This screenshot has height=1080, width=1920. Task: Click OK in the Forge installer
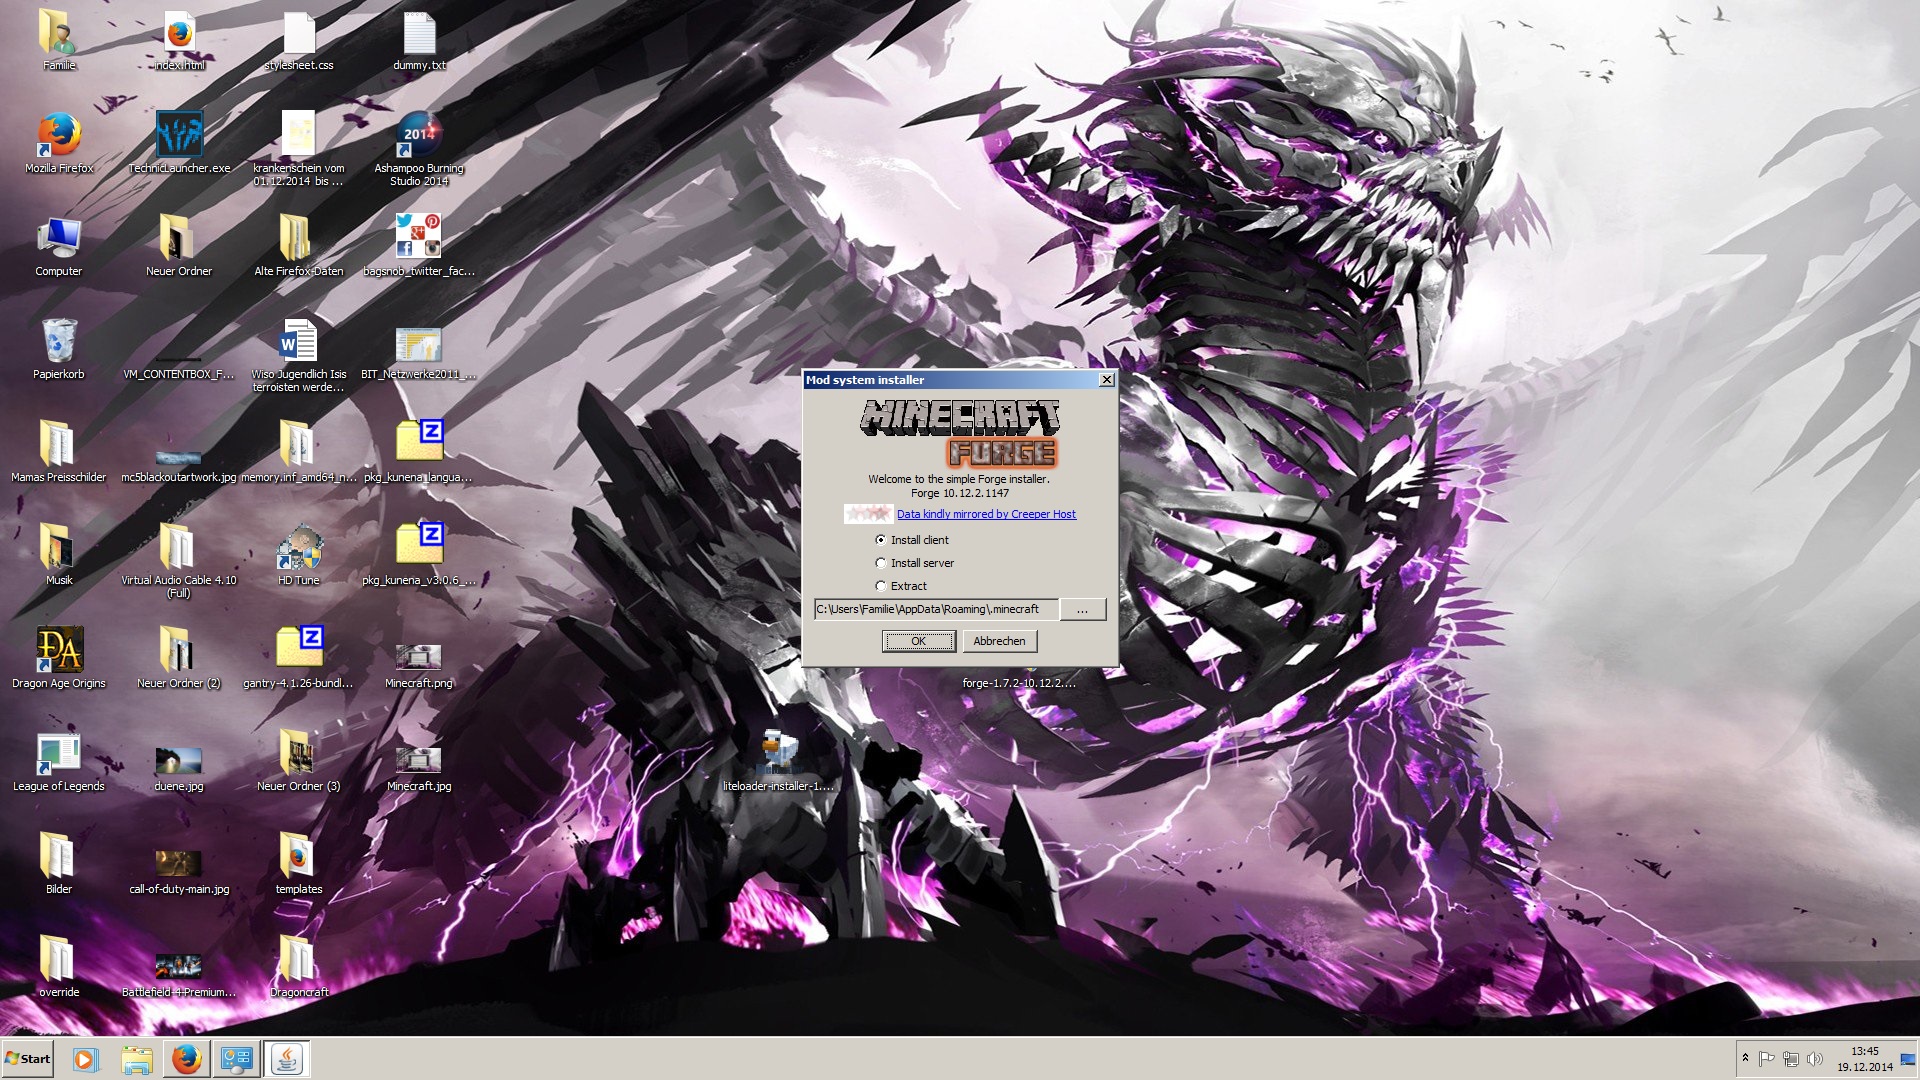918,641
